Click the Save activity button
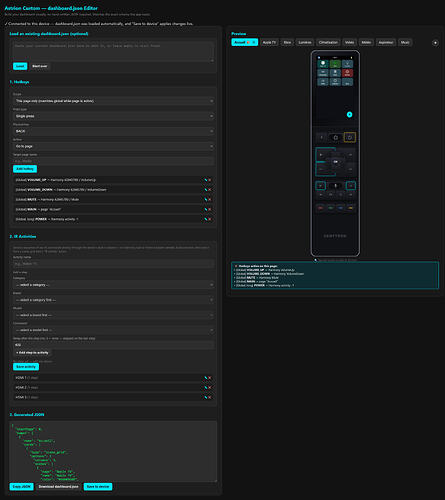Screen dimensions: 445x500 tap(26, 367)
